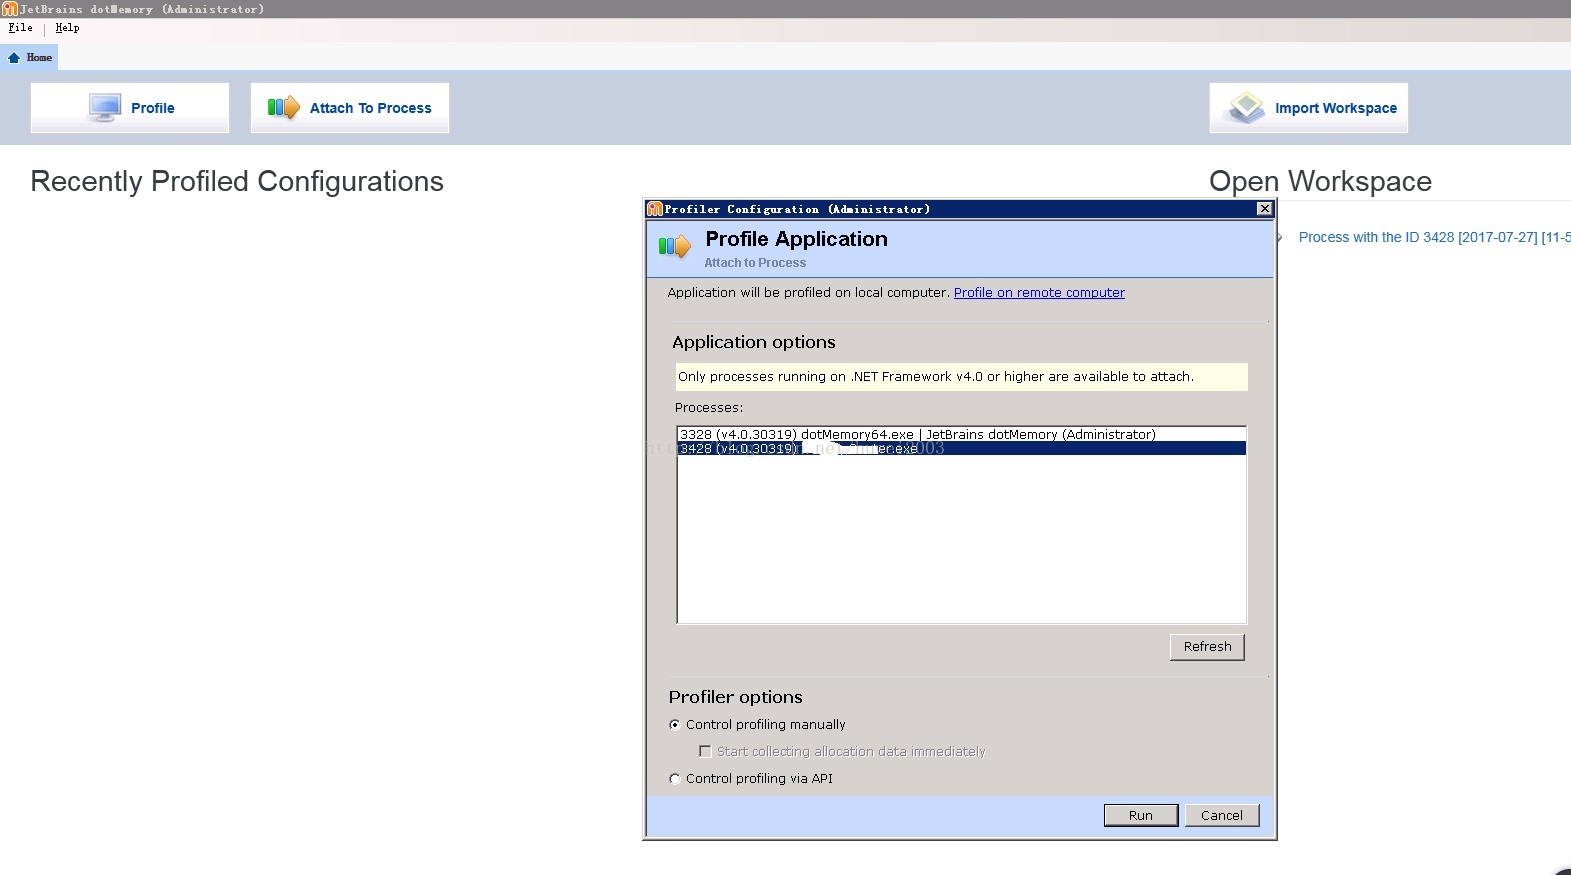The width and height of the screenshot is (1571, 875).
Task: Refresh the processes list
Action: pyautogui.click(x=1207, y=647)
